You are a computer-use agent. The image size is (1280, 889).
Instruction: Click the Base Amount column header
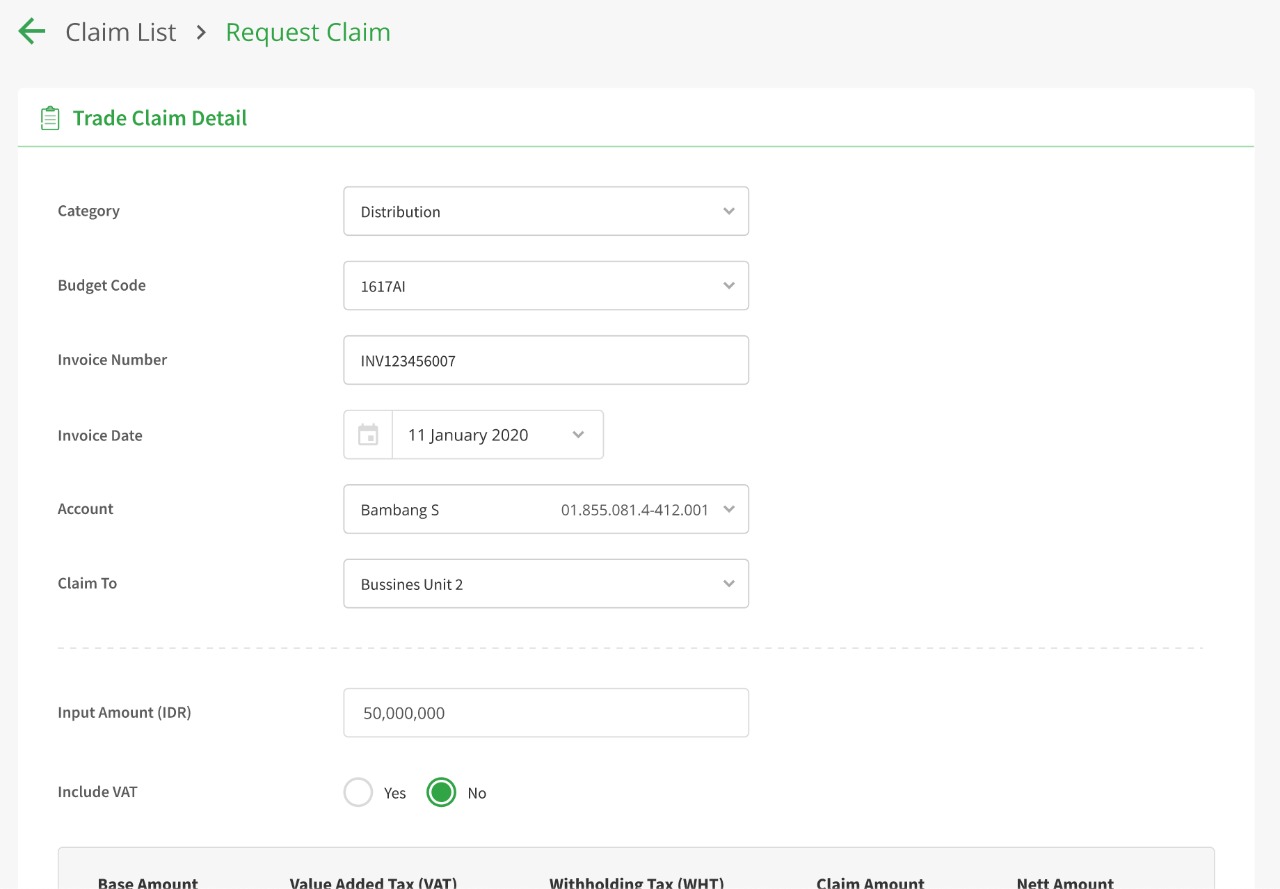148,882
